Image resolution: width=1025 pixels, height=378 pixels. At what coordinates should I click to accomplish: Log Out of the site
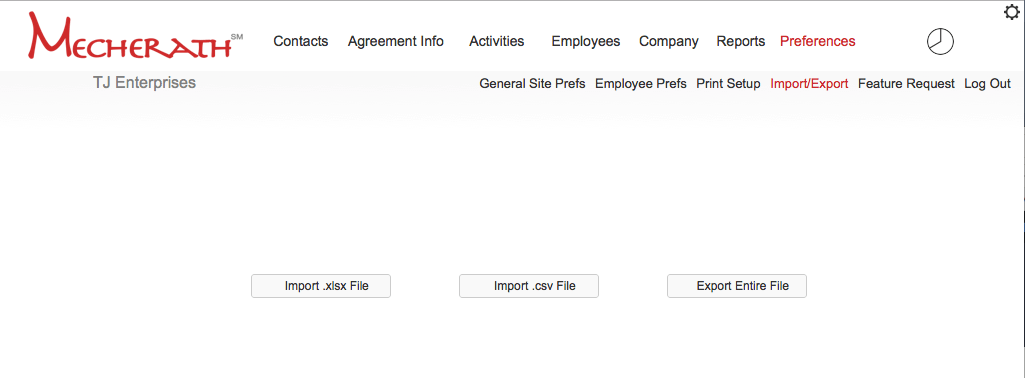click(987, 84)
